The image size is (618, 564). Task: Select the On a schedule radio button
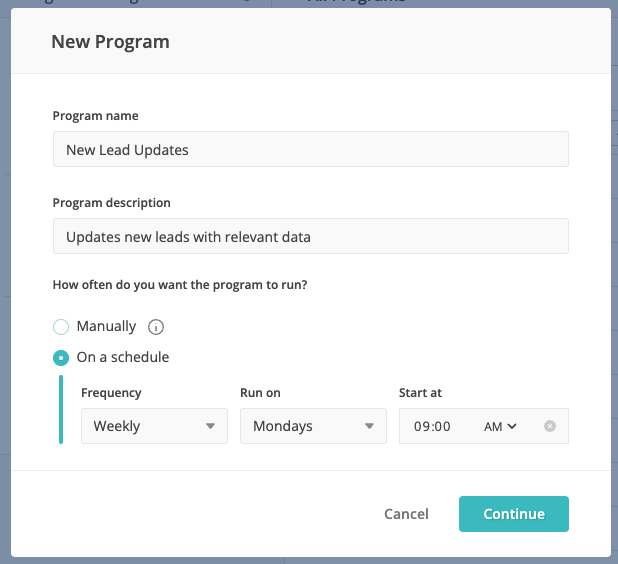coord(61,358)
